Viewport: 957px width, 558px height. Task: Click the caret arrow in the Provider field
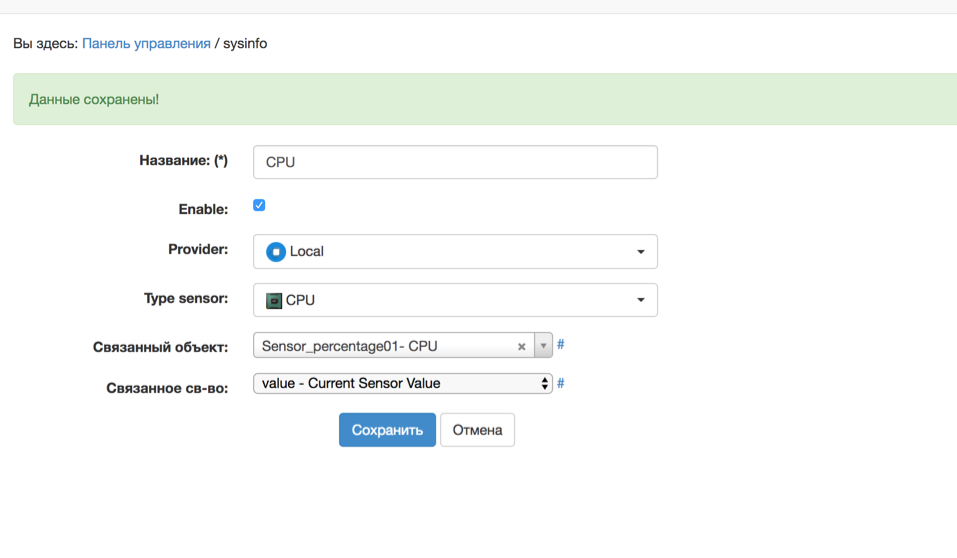641,252
